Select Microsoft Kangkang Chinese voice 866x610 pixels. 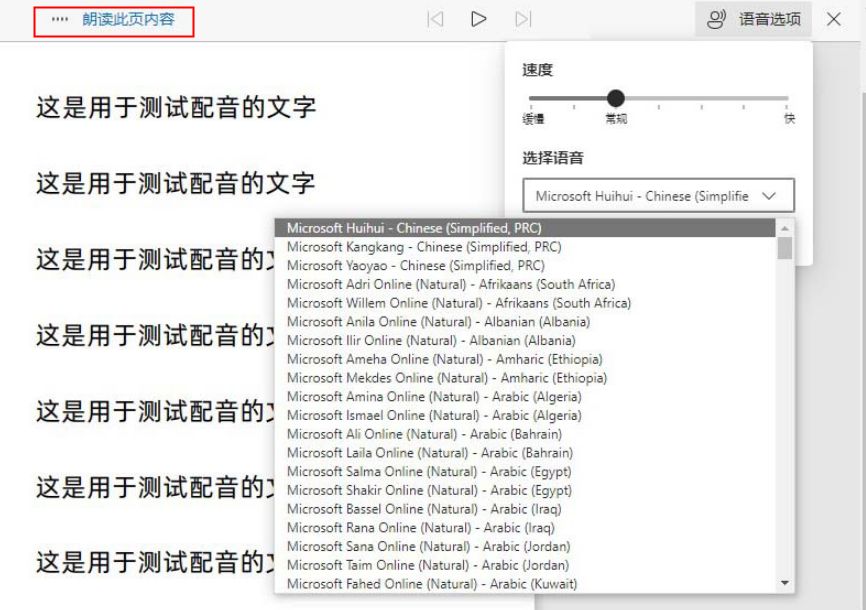pos(525,247)
